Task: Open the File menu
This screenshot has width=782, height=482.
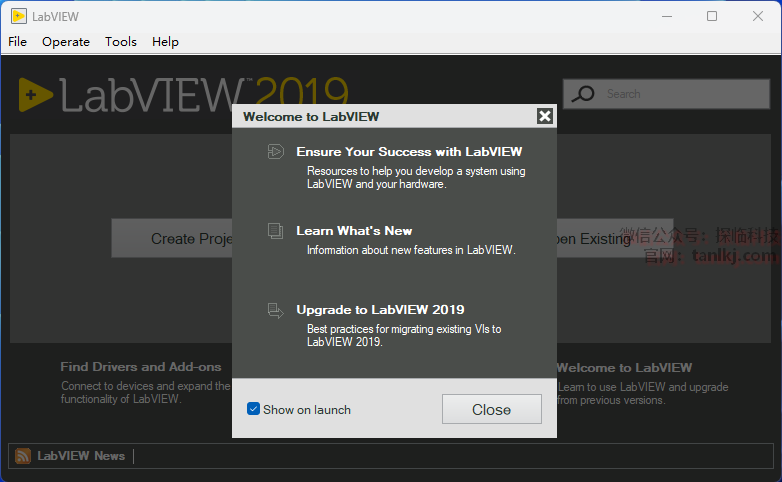Action: point(17,42)
